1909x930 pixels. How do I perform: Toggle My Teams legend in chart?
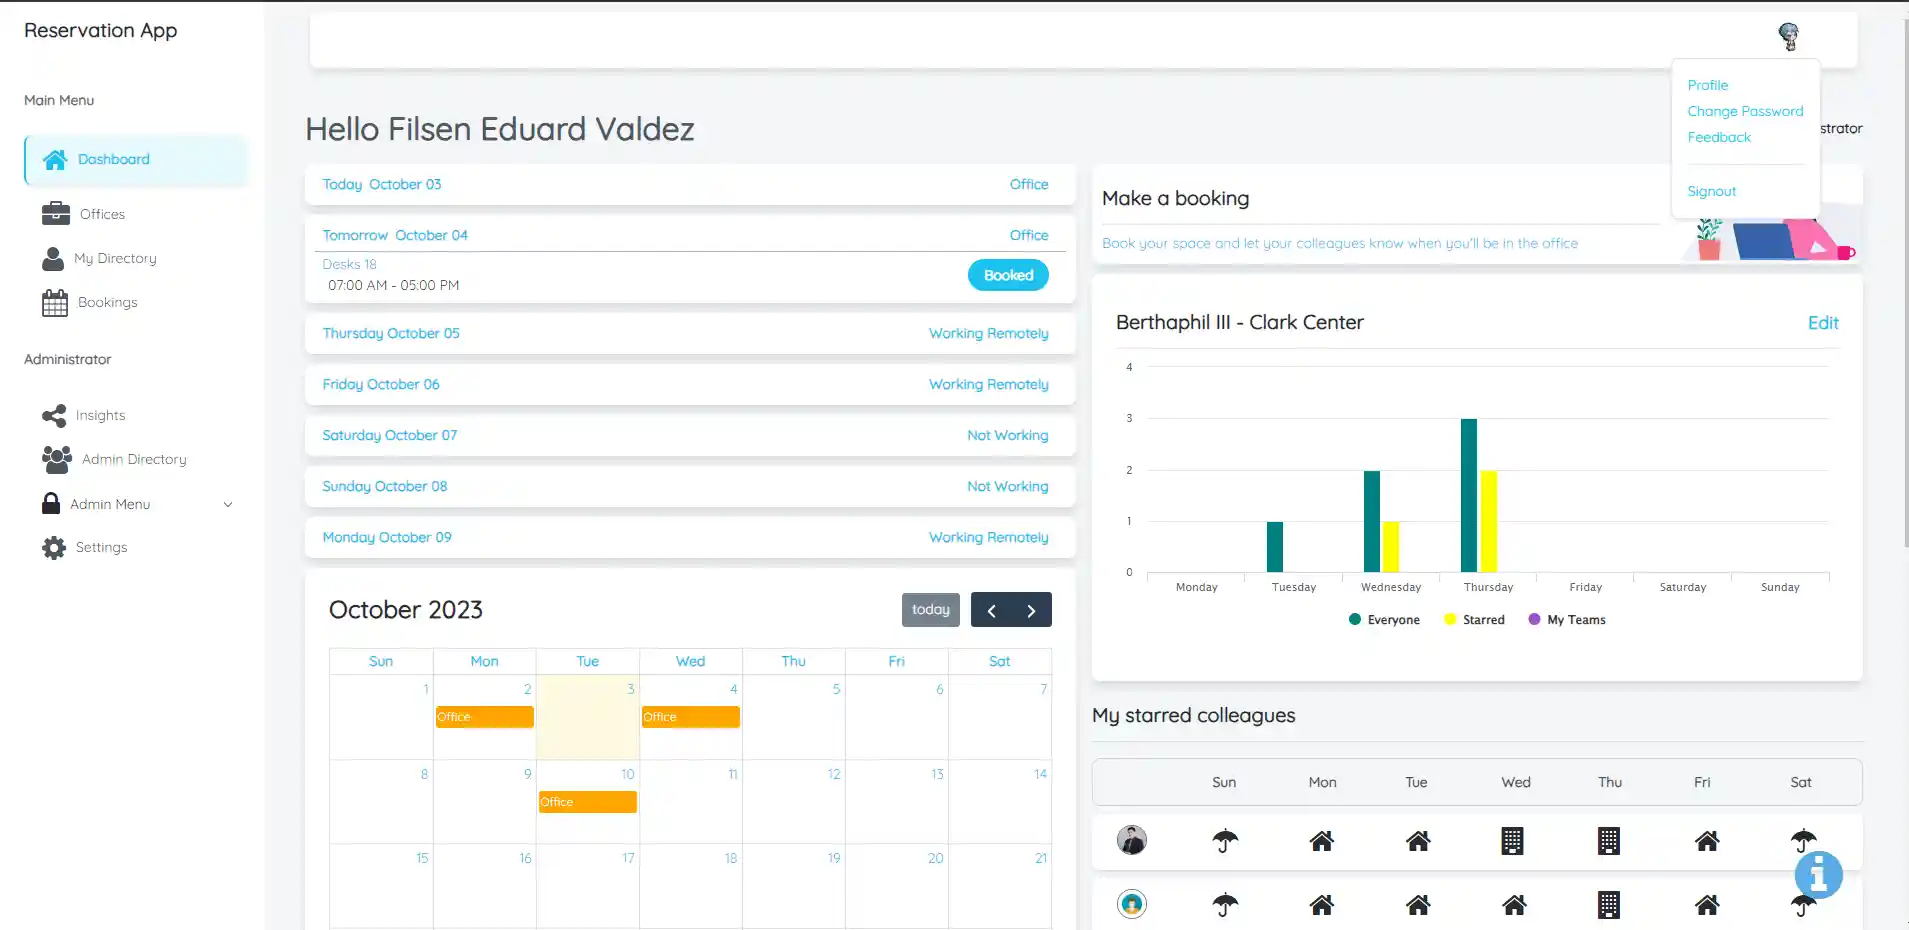(1567, 620)
